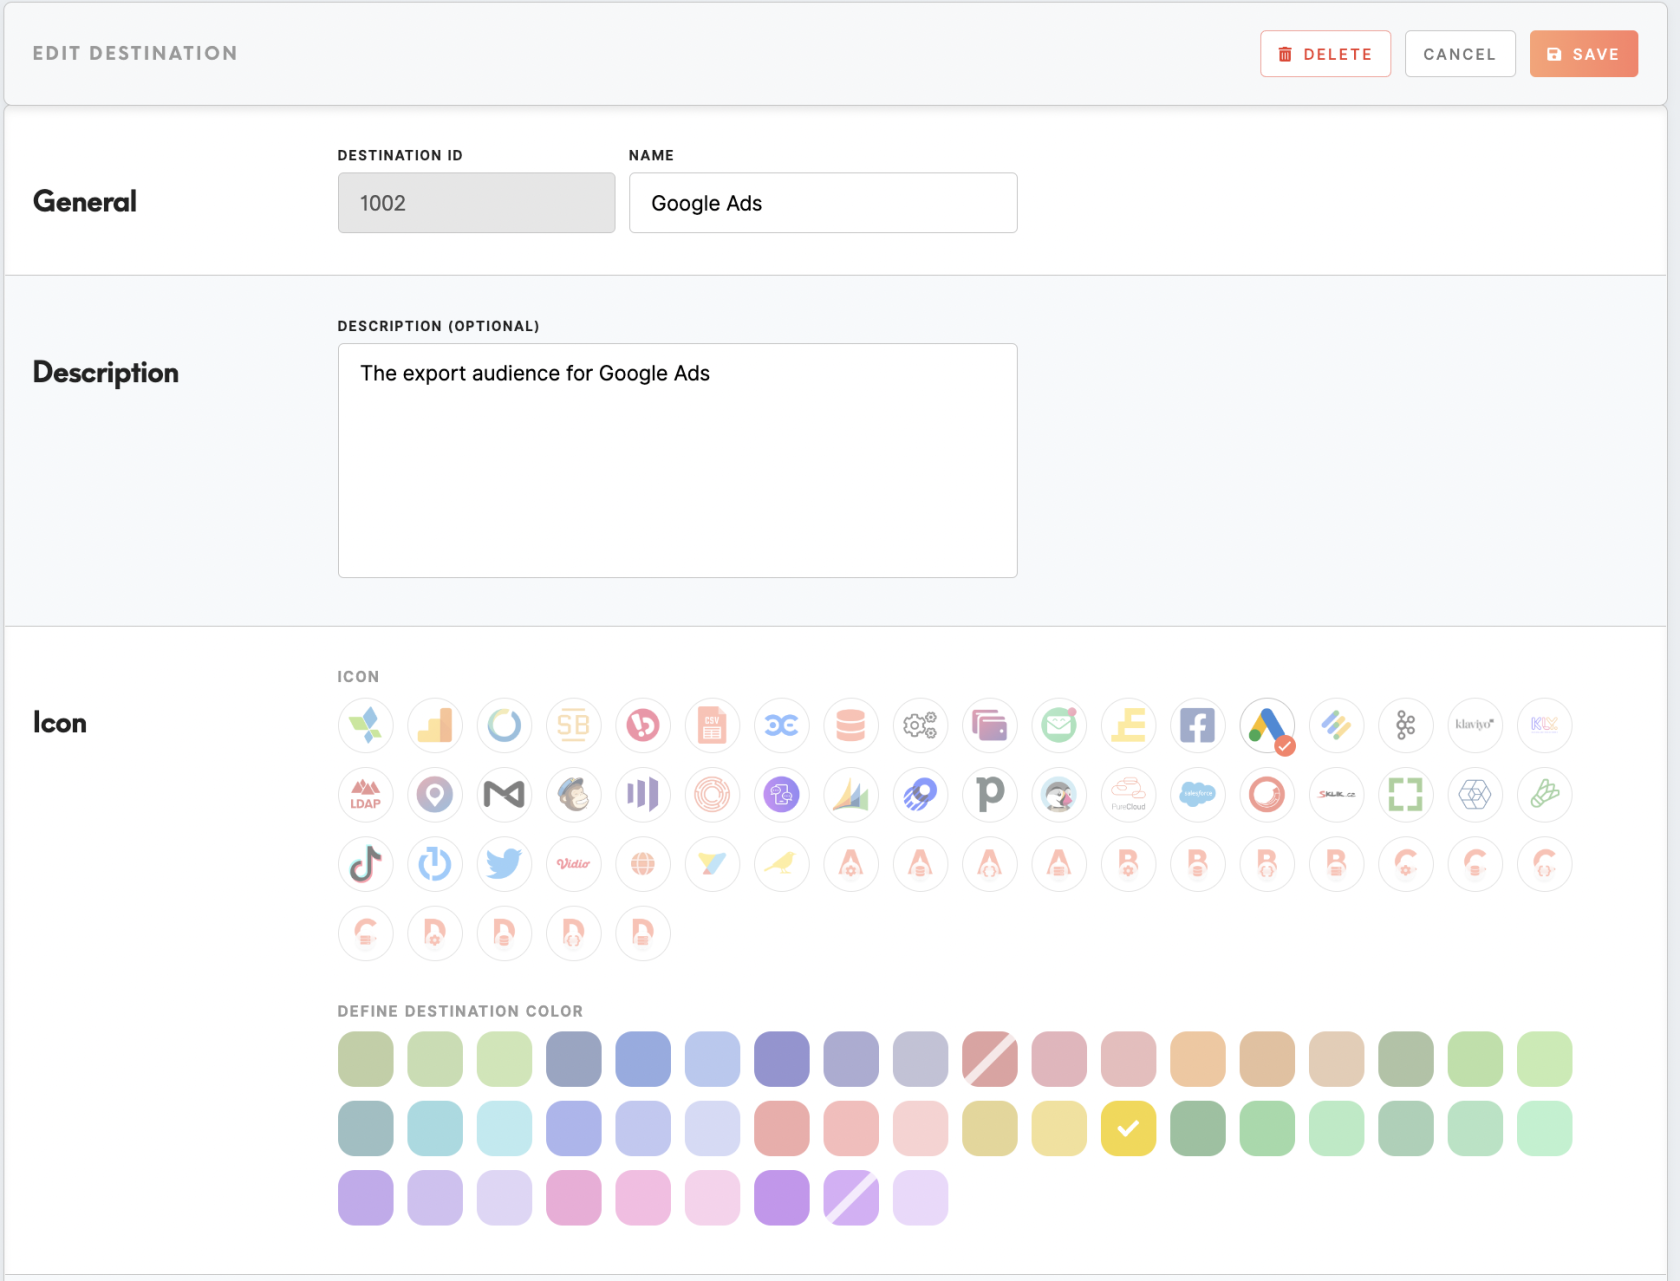Pick the LDAP icon
Viewport: 1680px width, 1281px height.
(x=366, y=795)
